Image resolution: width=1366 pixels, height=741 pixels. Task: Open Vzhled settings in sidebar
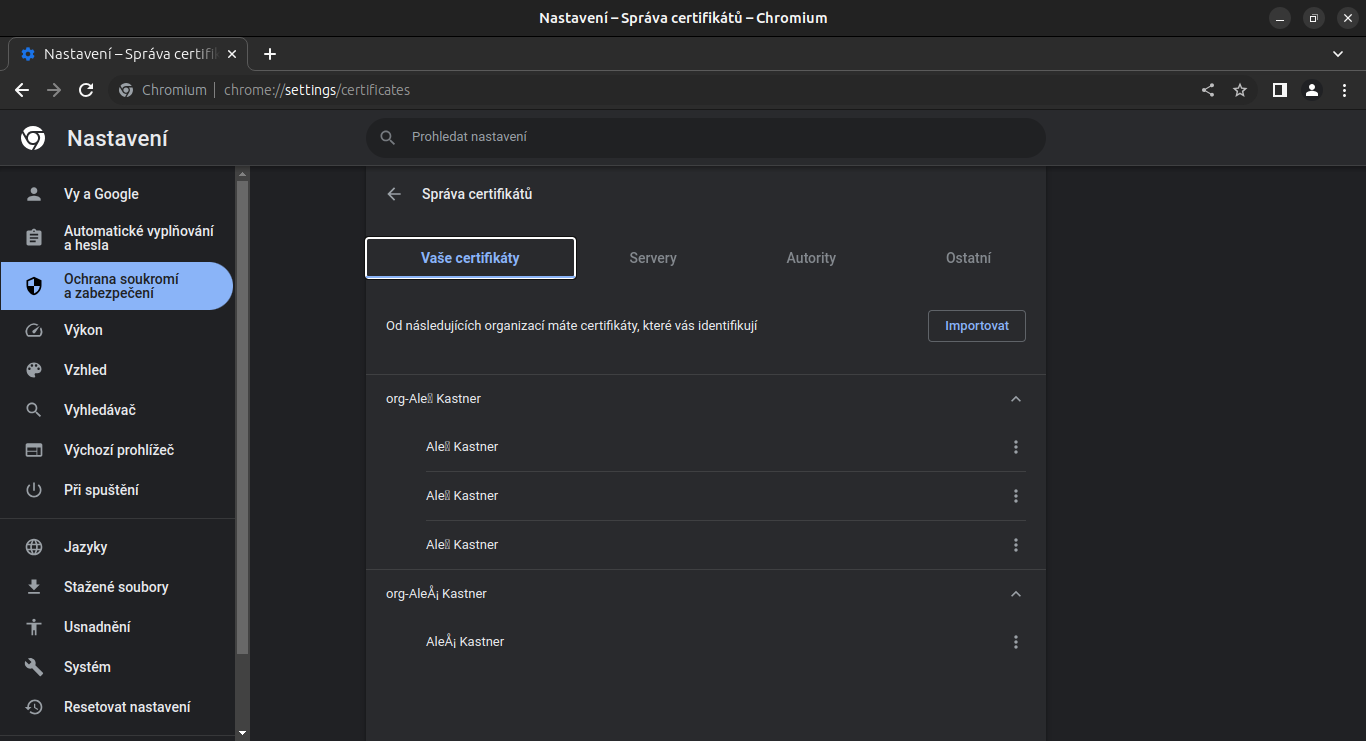pos(85,370)
